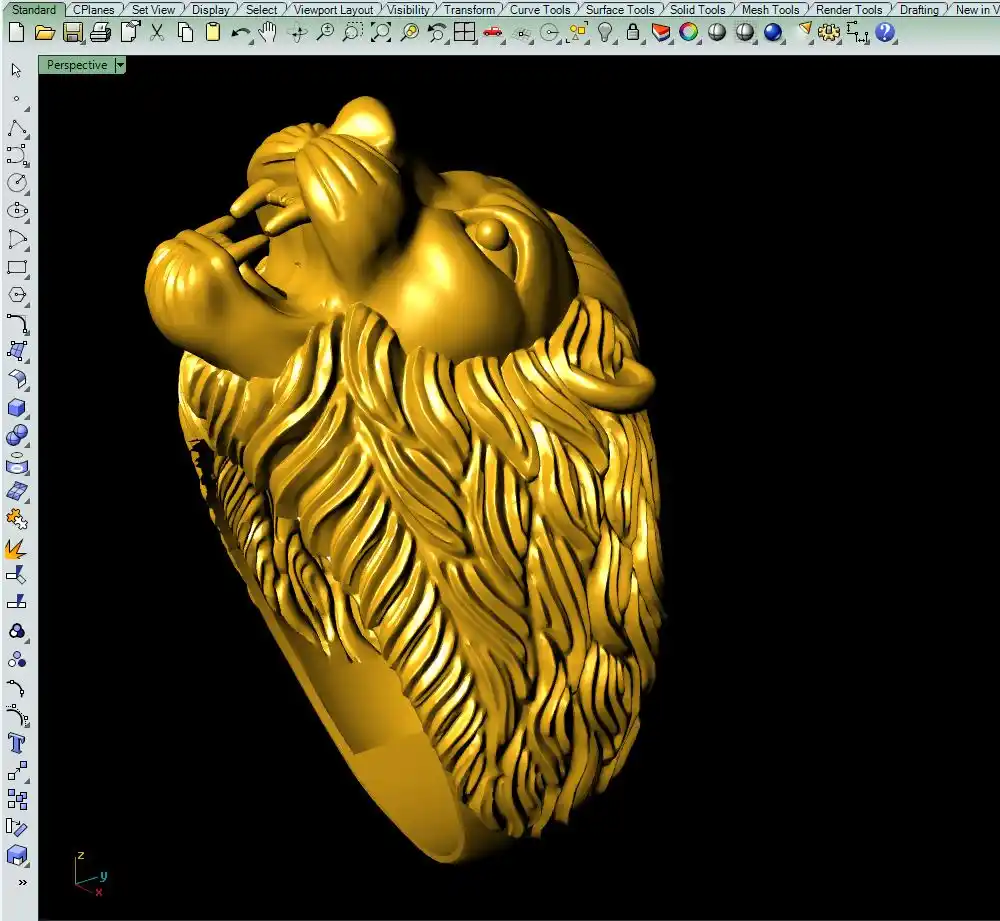Image resolution: width=1000 pixels, height=921 pixels.
Task: Click the Save file floppy disk icon
Action: pos(72,32)
